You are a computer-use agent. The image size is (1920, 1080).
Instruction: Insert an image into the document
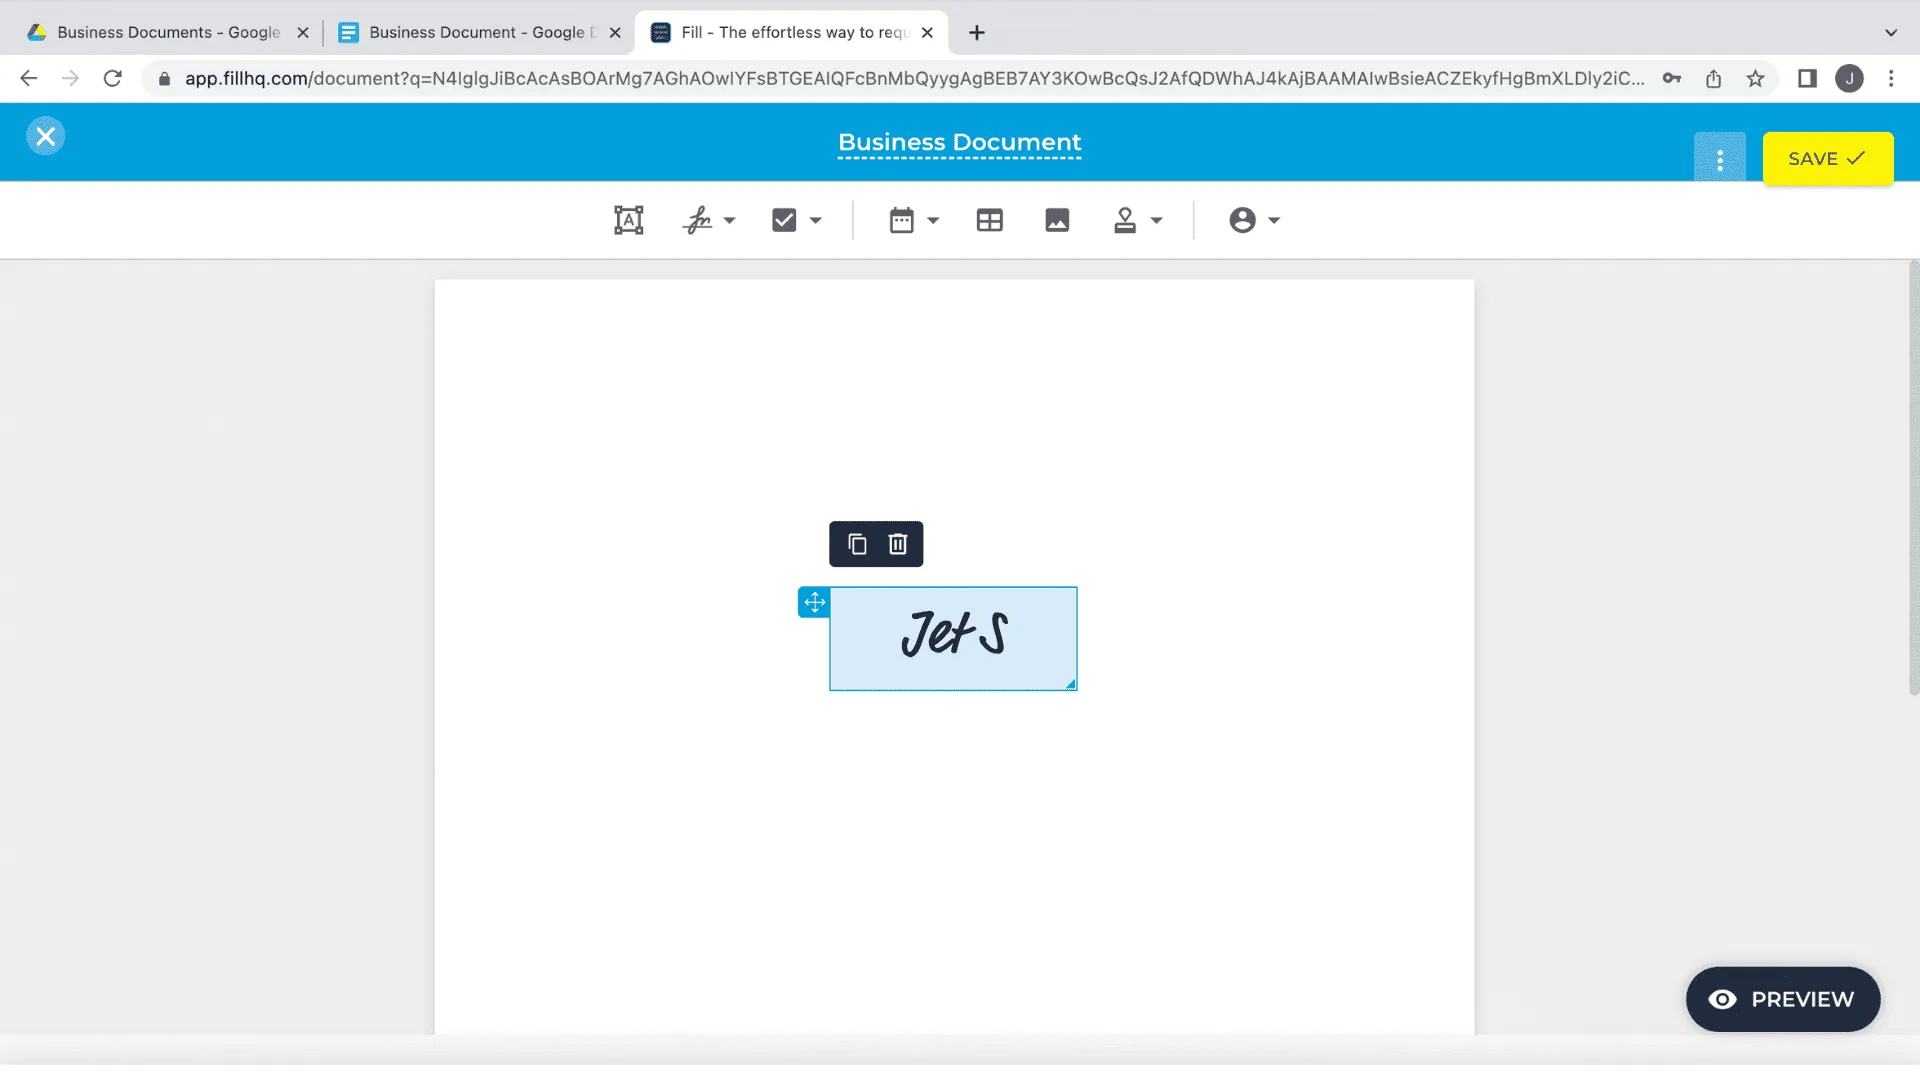(x=1057, y=220)
